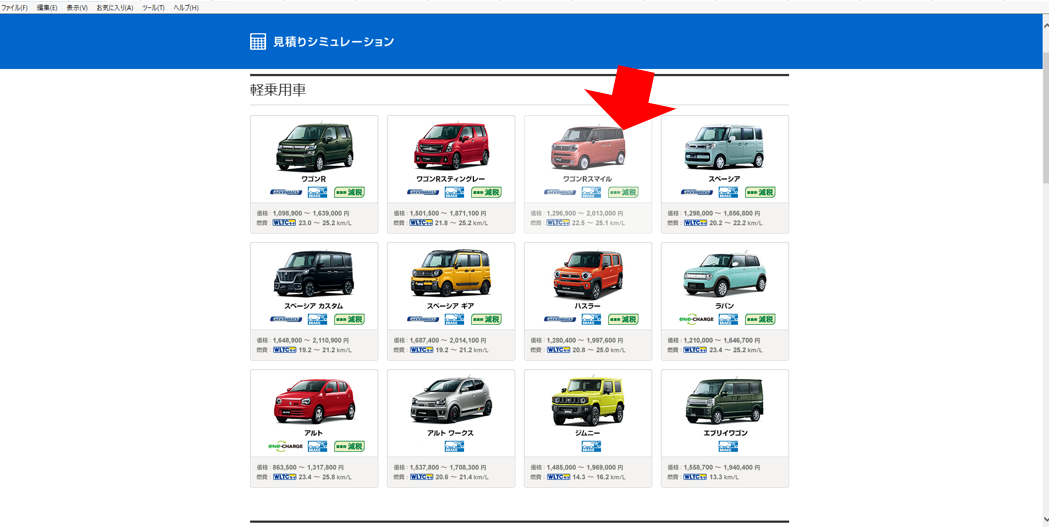The image size is (1049, 527).
Task: Open the ジムニー model name link
Action: click(587, 433)
